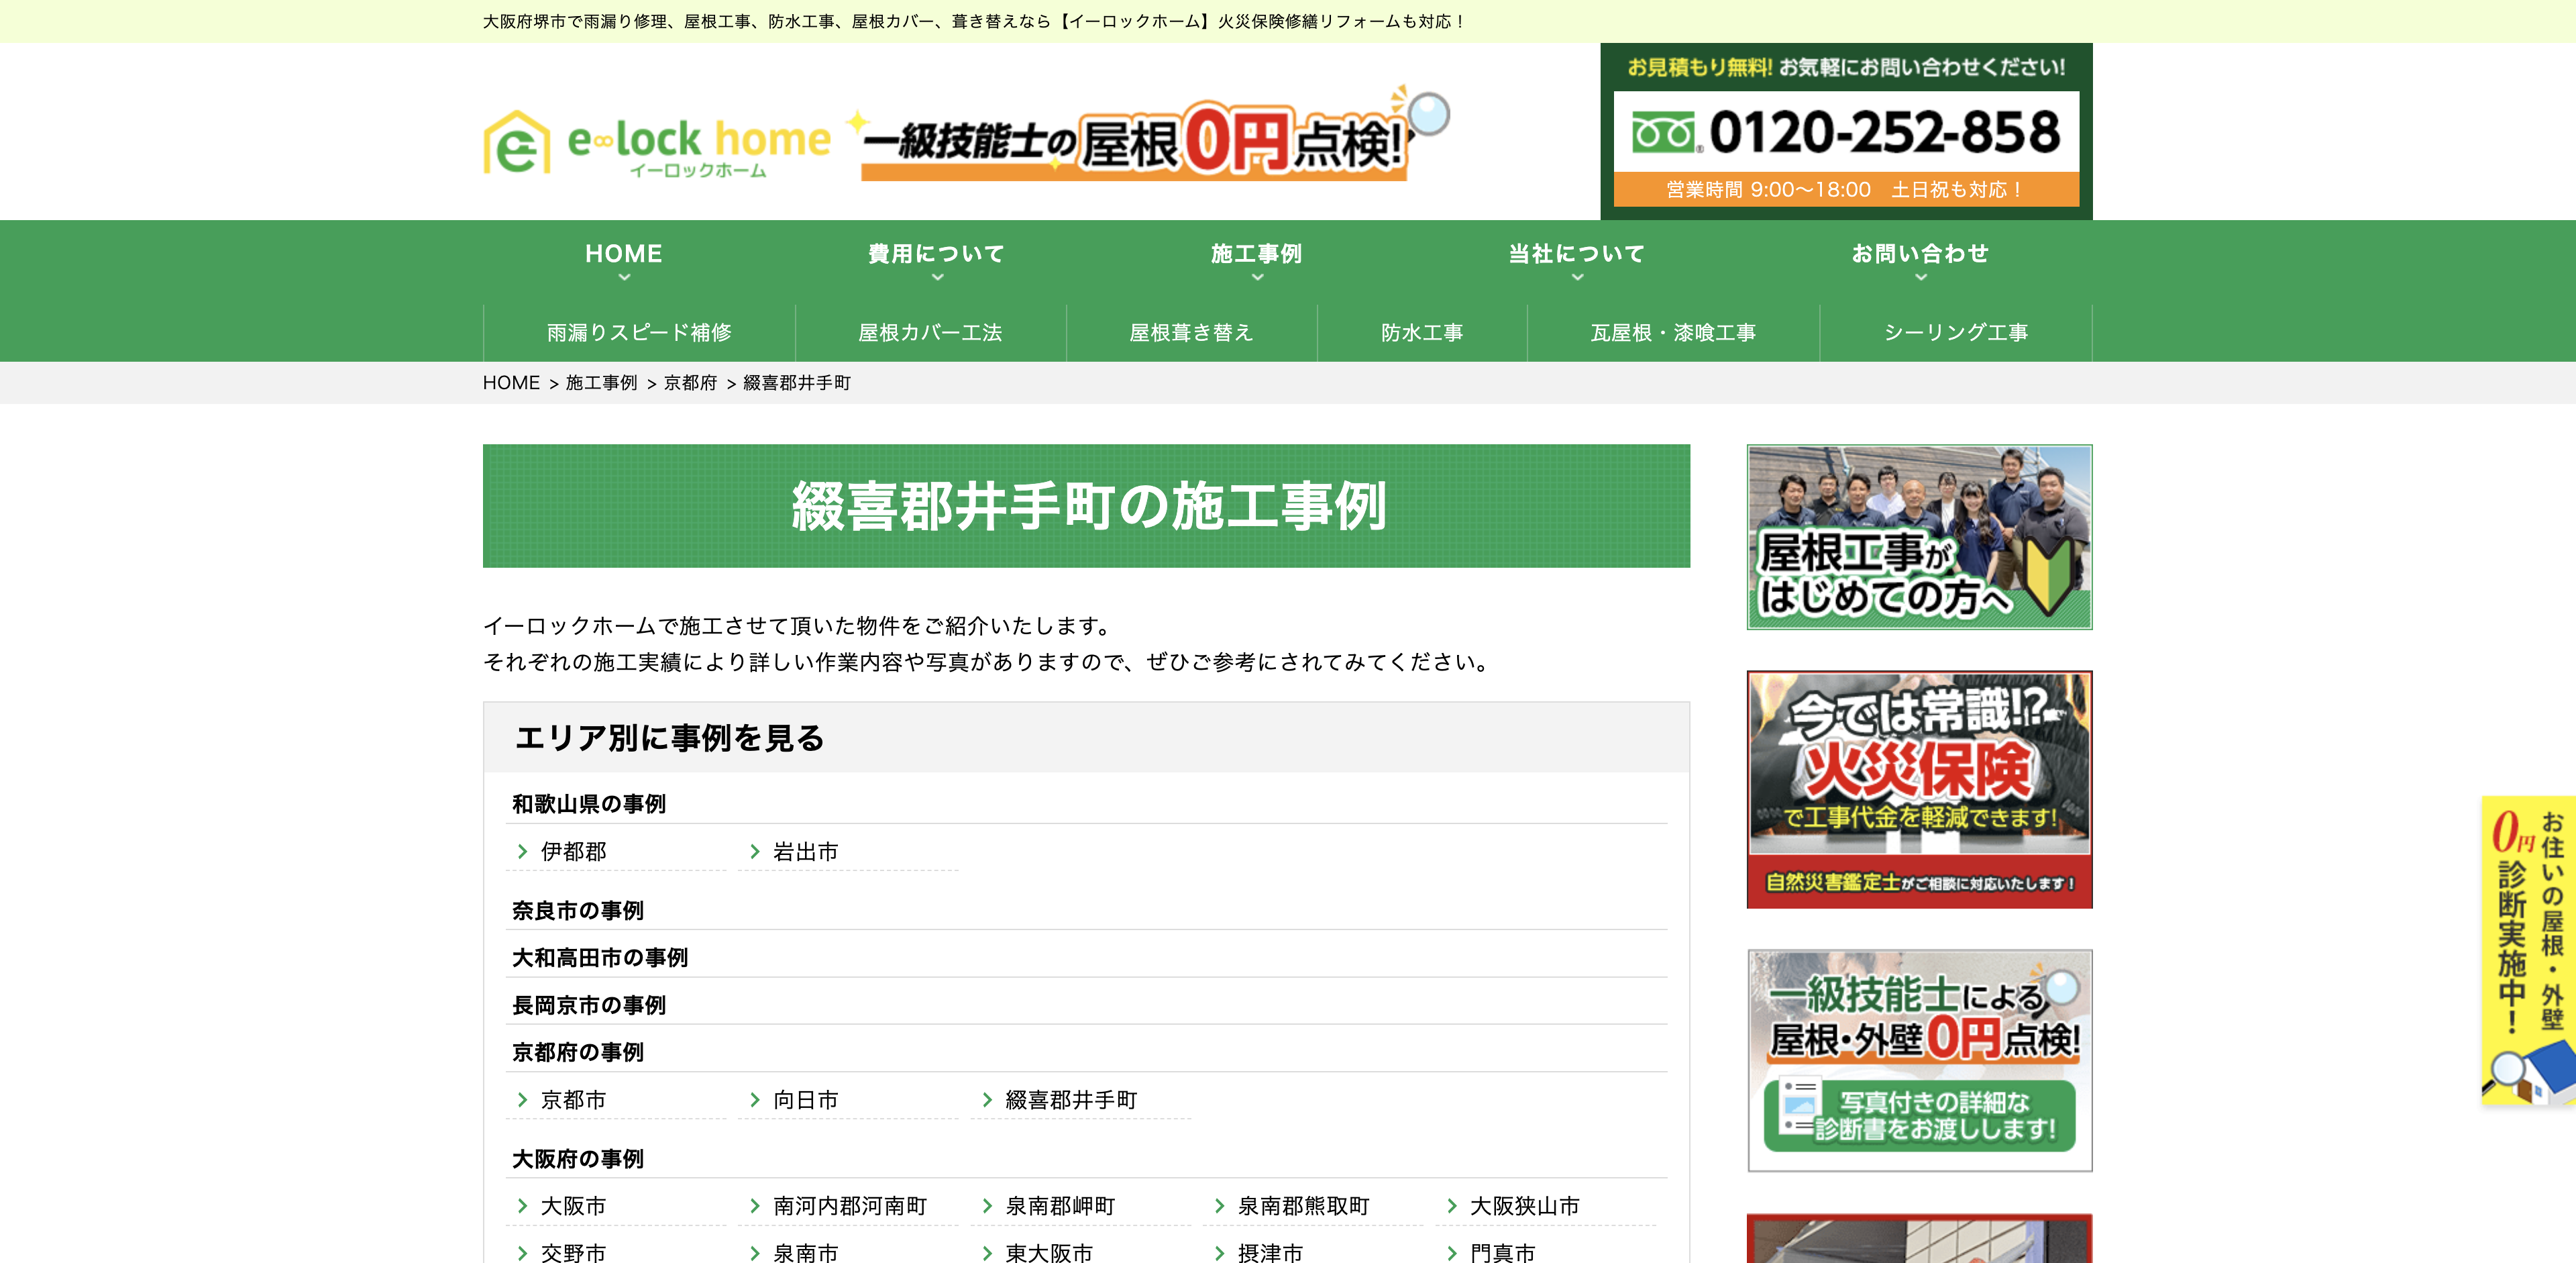This screenshot has height=1263, width=2576.
Task: Open the 泉南郡熊取町 area link
Action: point(1304,1206)
